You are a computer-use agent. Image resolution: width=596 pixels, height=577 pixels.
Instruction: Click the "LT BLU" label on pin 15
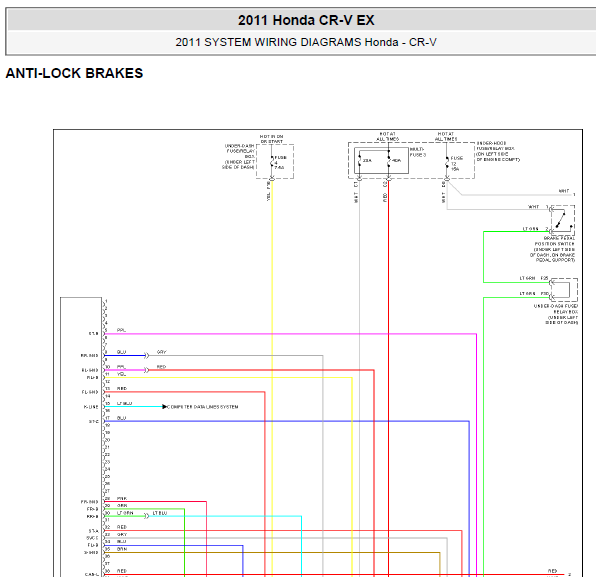coord(124,403)
